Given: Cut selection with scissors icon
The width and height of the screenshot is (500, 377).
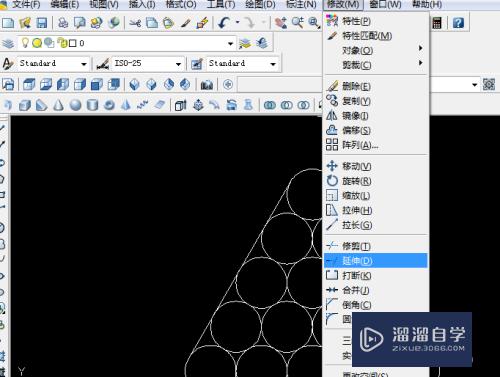Looking at the screenshot, I should pos(135,23).
